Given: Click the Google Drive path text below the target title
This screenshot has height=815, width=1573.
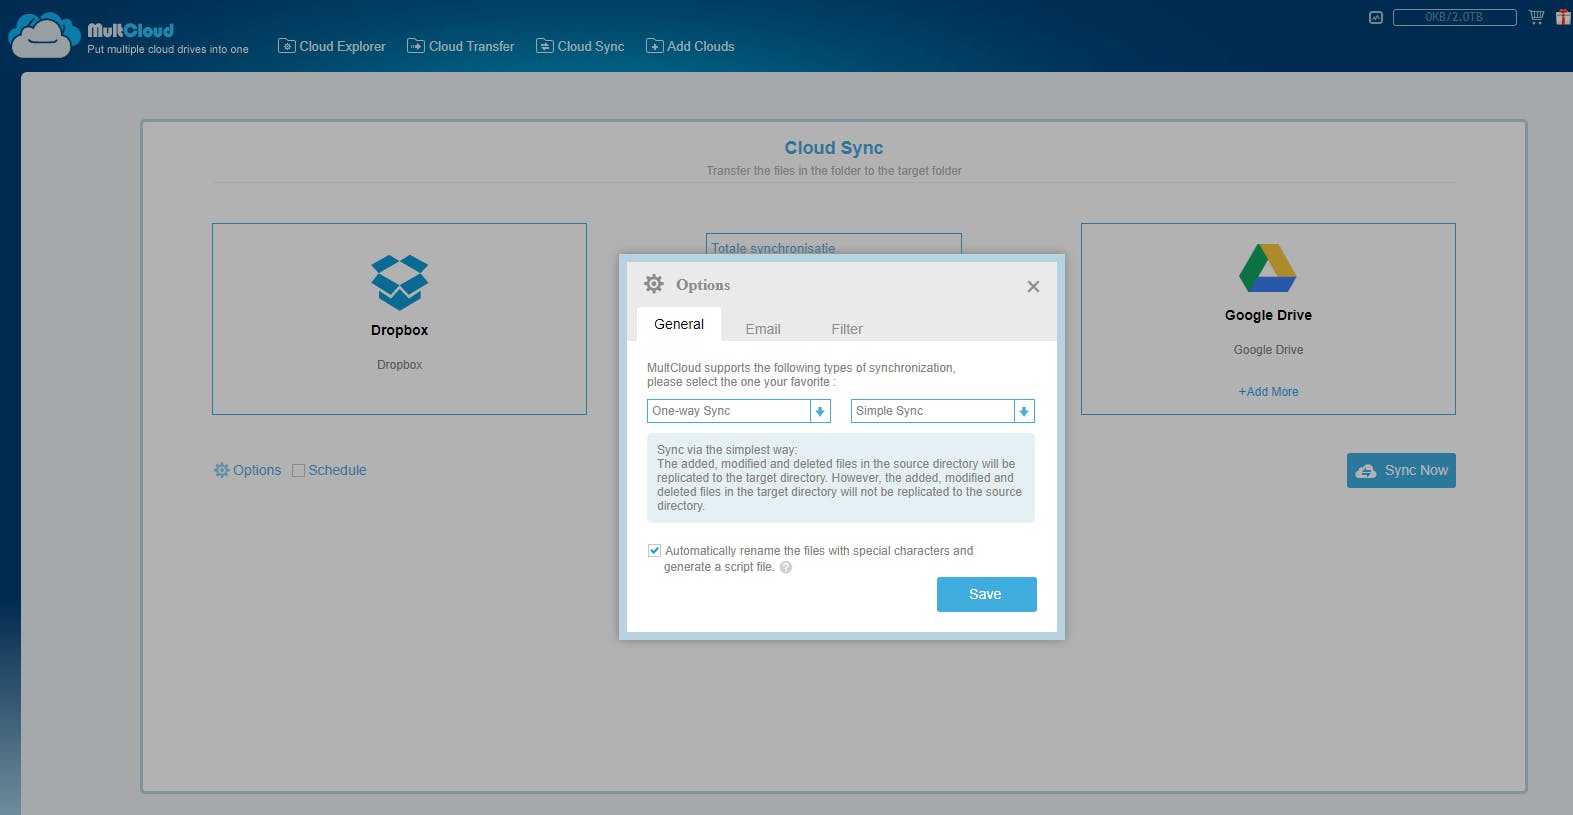Looking at the screenshot, I should [1268, 350].
